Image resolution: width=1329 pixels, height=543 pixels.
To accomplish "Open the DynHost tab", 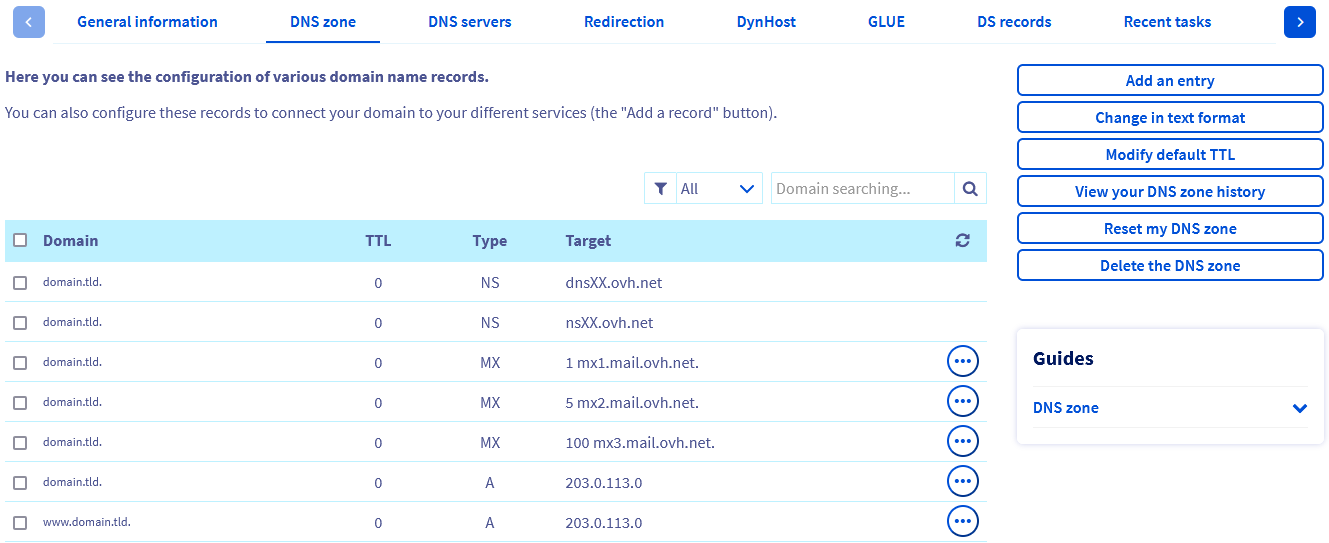I will [x=766, y=21].
